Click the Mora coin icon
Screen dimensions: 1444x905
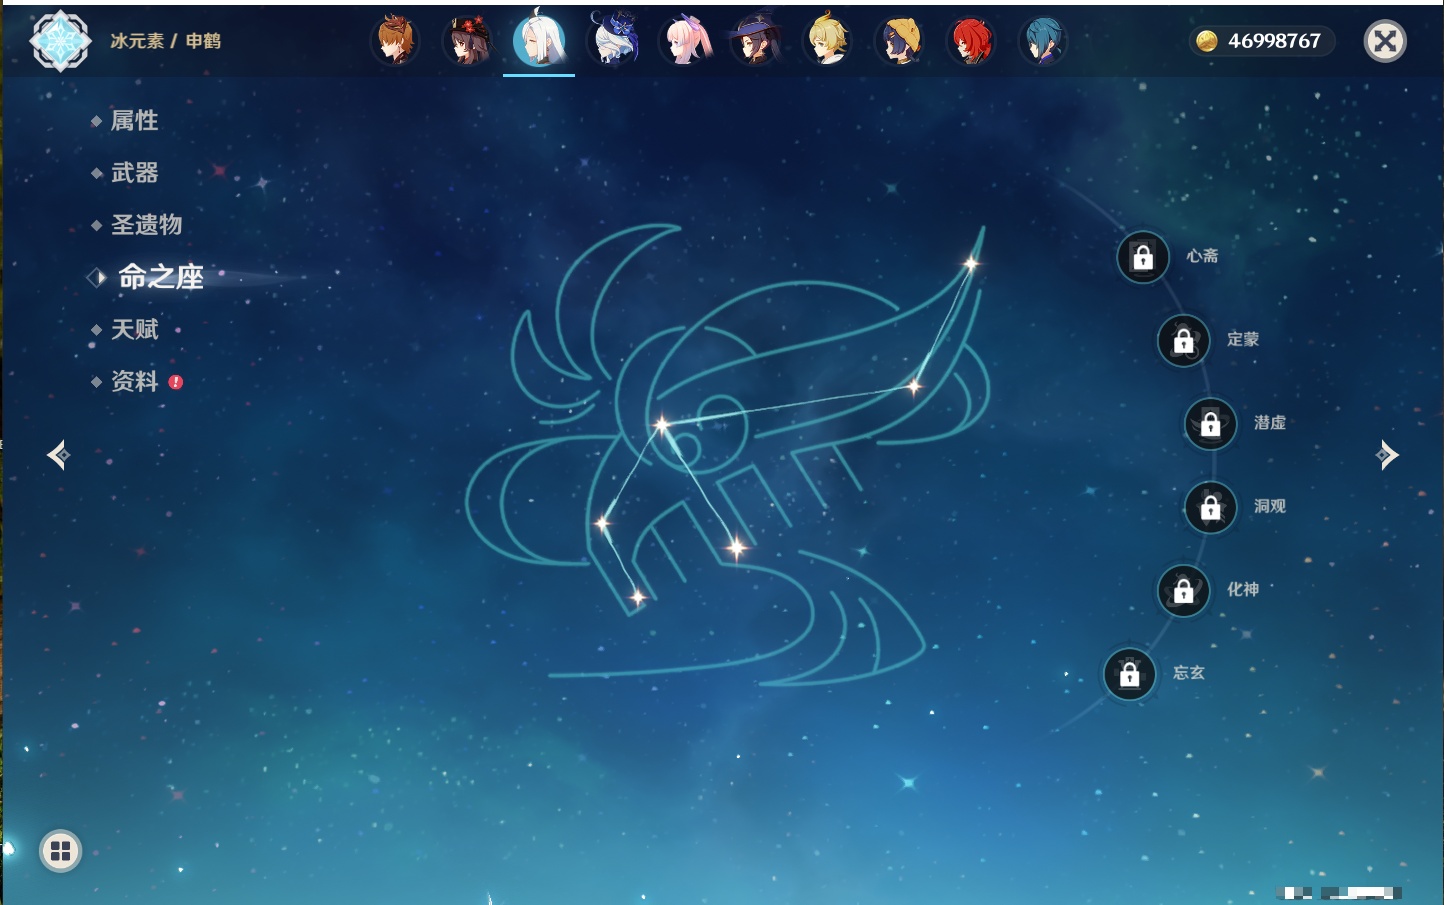(x=1207, y=41)
